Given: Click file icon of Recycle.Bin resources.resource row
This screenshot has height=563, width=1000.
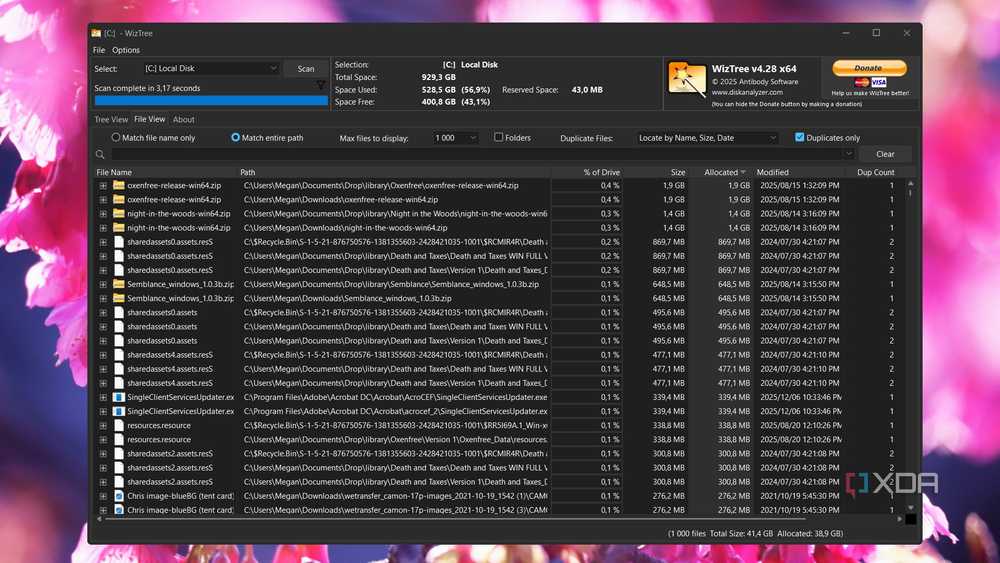Looking at the screenshot, I should click(119, 425).
